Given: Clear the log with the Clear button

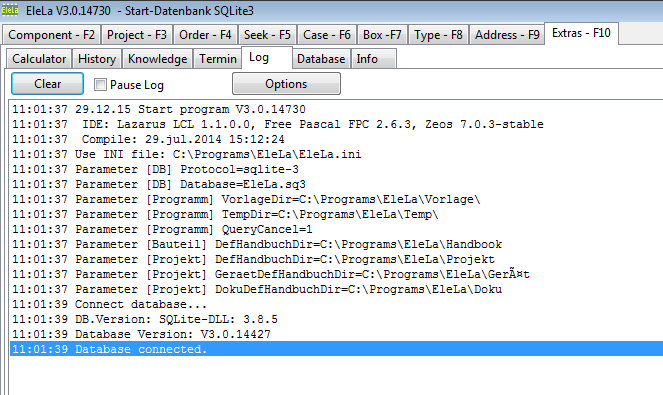Looking at the screenshot, I should tap(47, 84).
